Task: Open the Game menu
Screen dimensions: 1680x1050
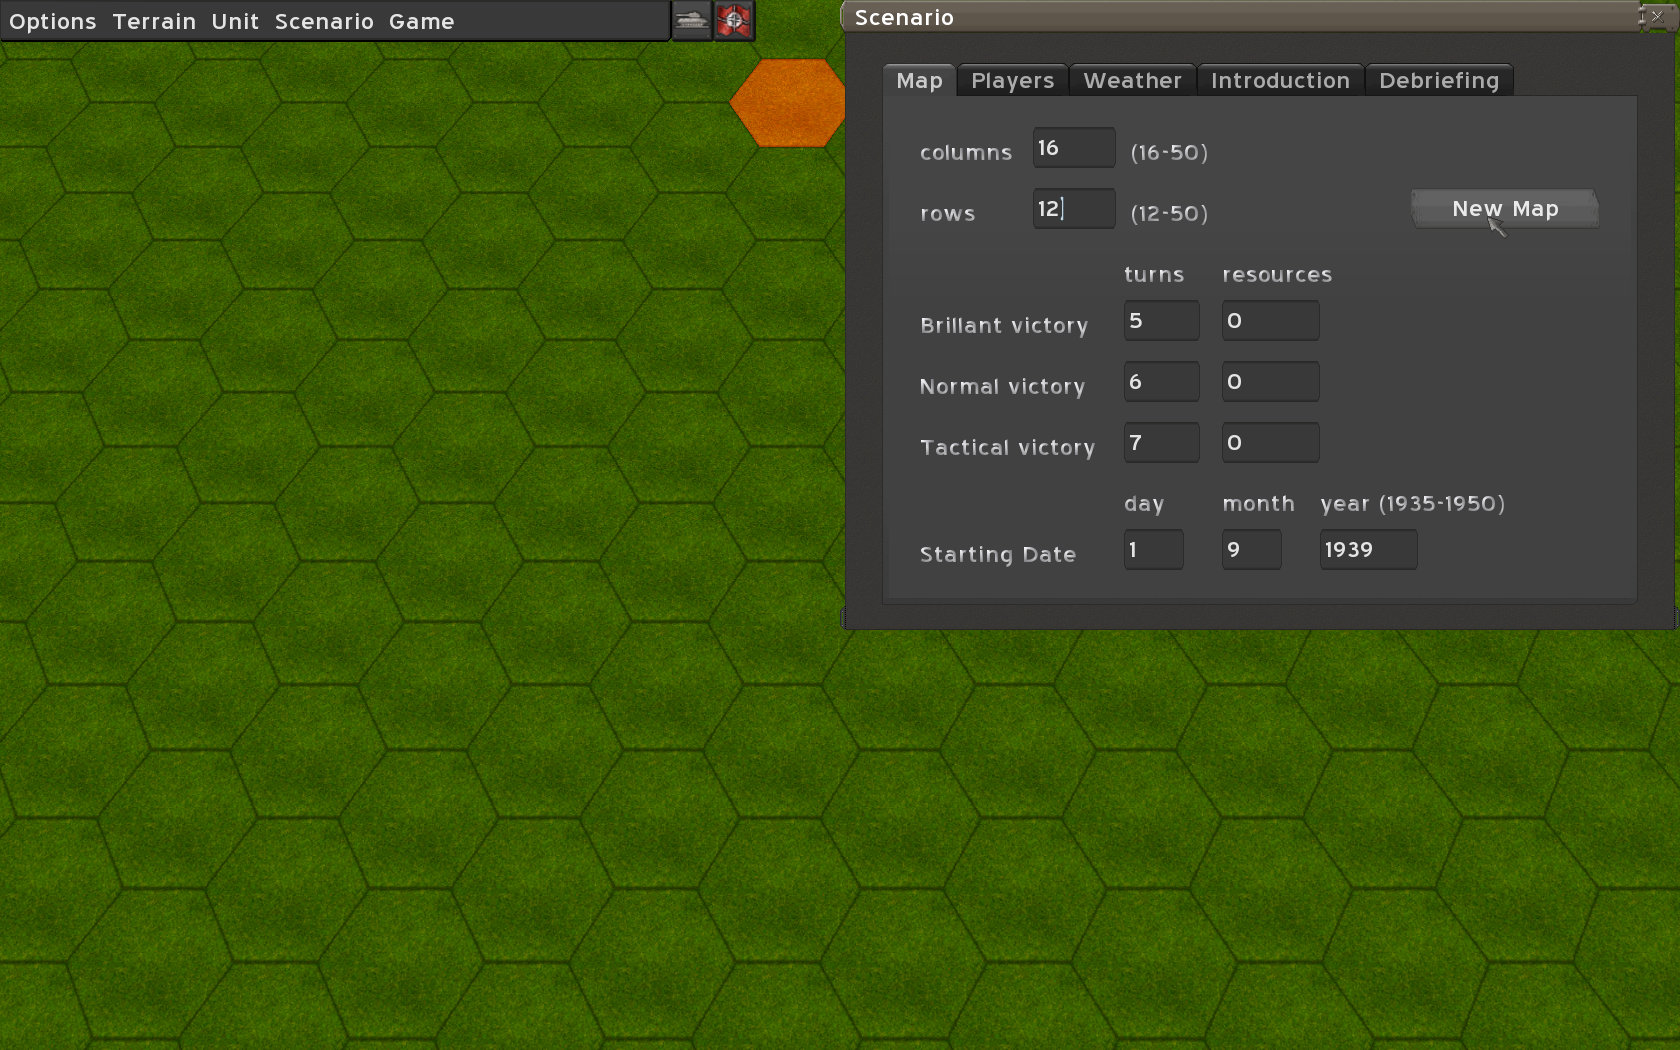Action: pyautogui.click(x=421, y=21)
